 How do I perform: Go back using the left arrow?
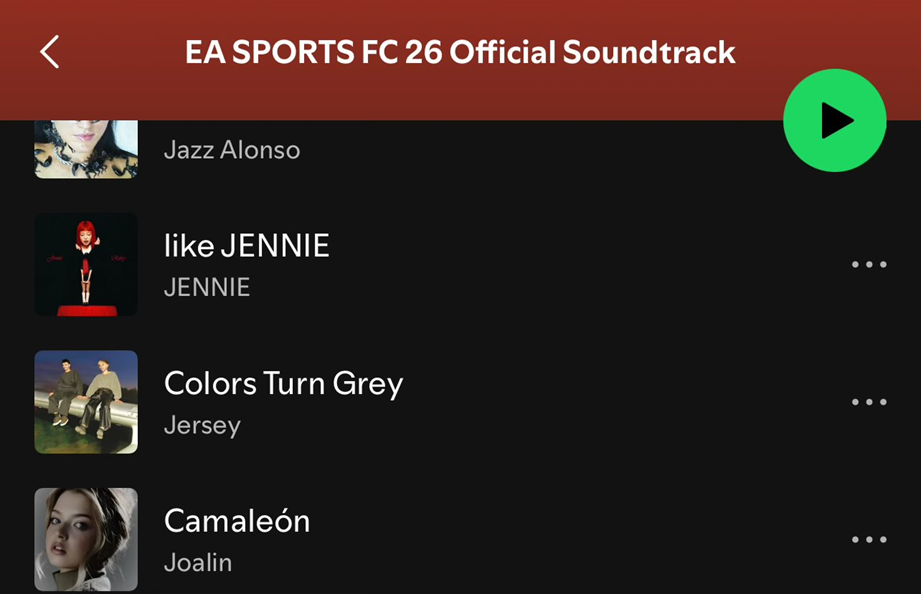coord(50,52)
